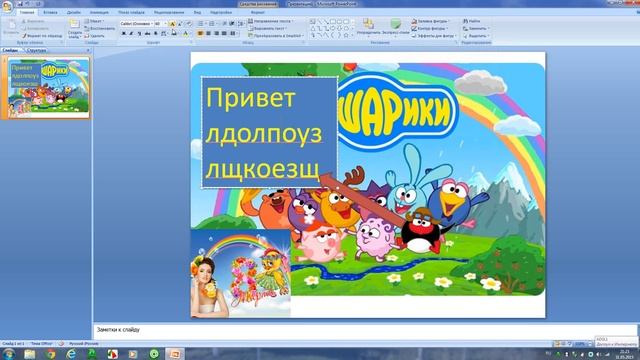Click the slide notes field Заметки к слайду
The width and height of the screenshot is (640, 360).
tap(365, 331)
